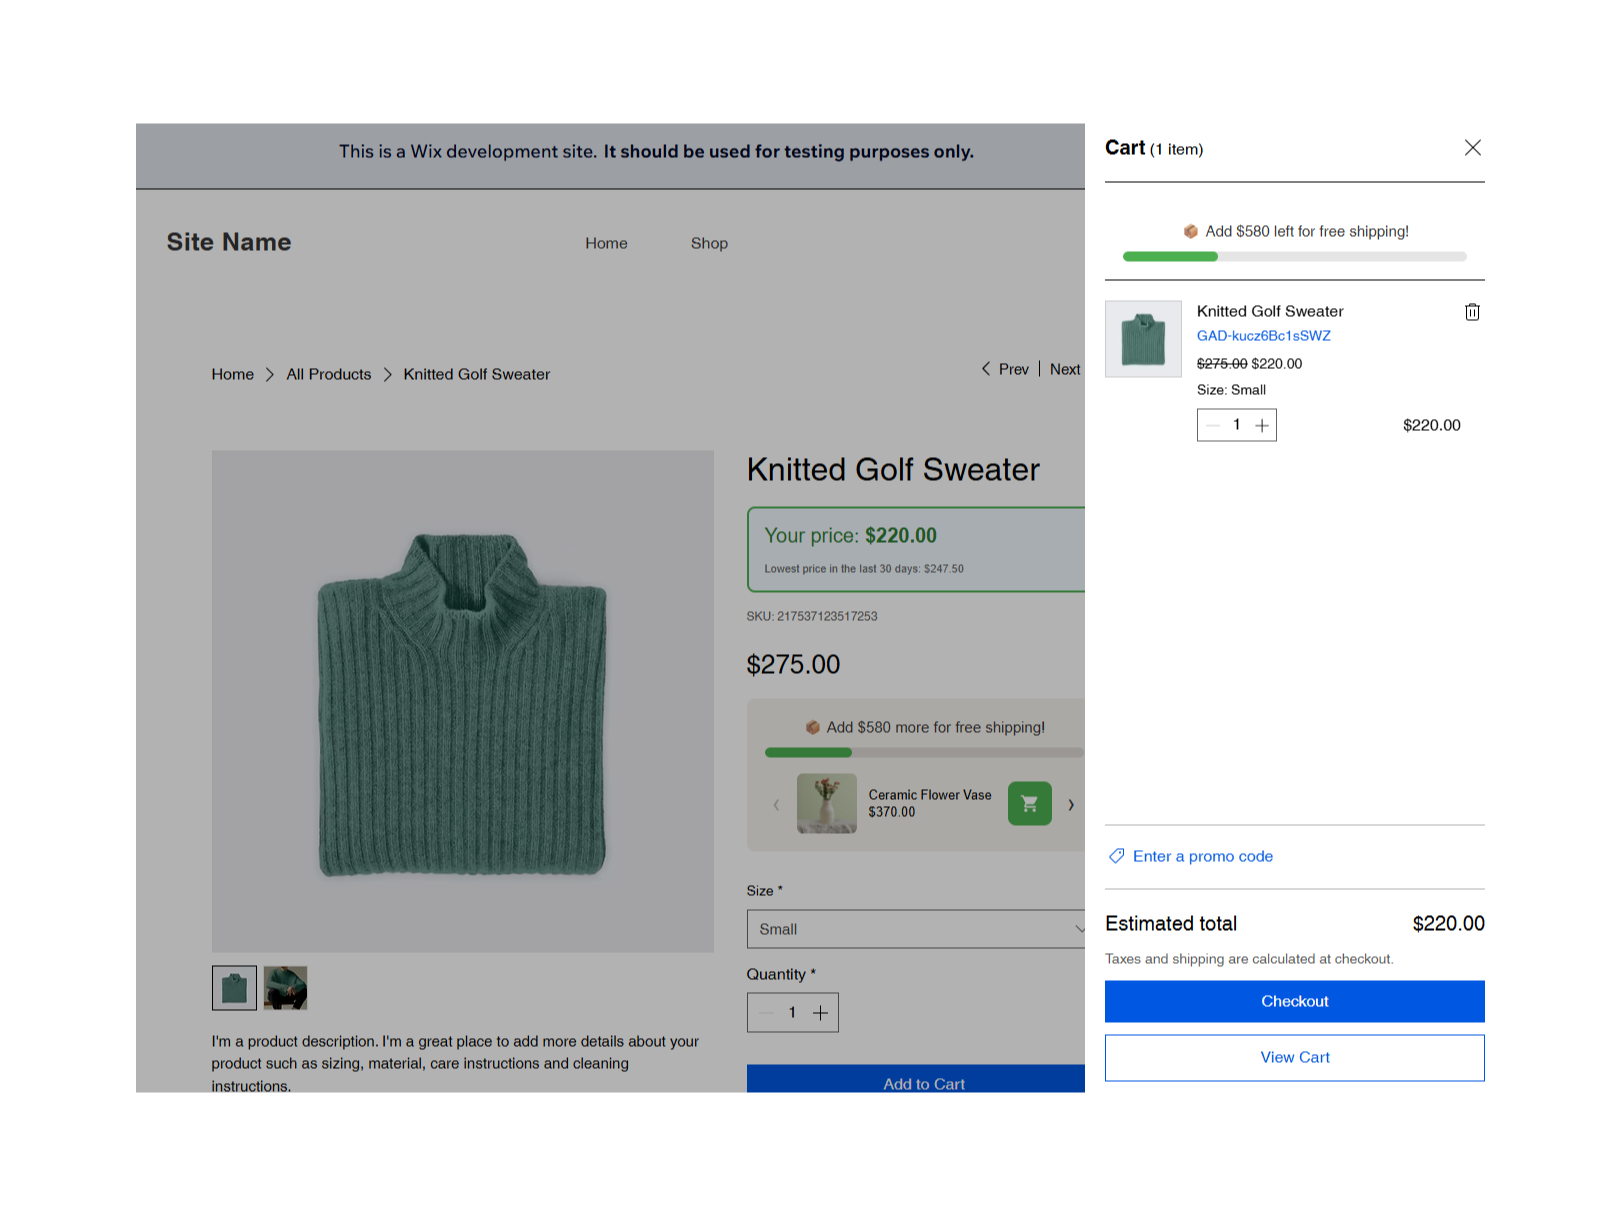Click the cart free shipping progress bar
The image size is (1606, 1205).
1294,257
